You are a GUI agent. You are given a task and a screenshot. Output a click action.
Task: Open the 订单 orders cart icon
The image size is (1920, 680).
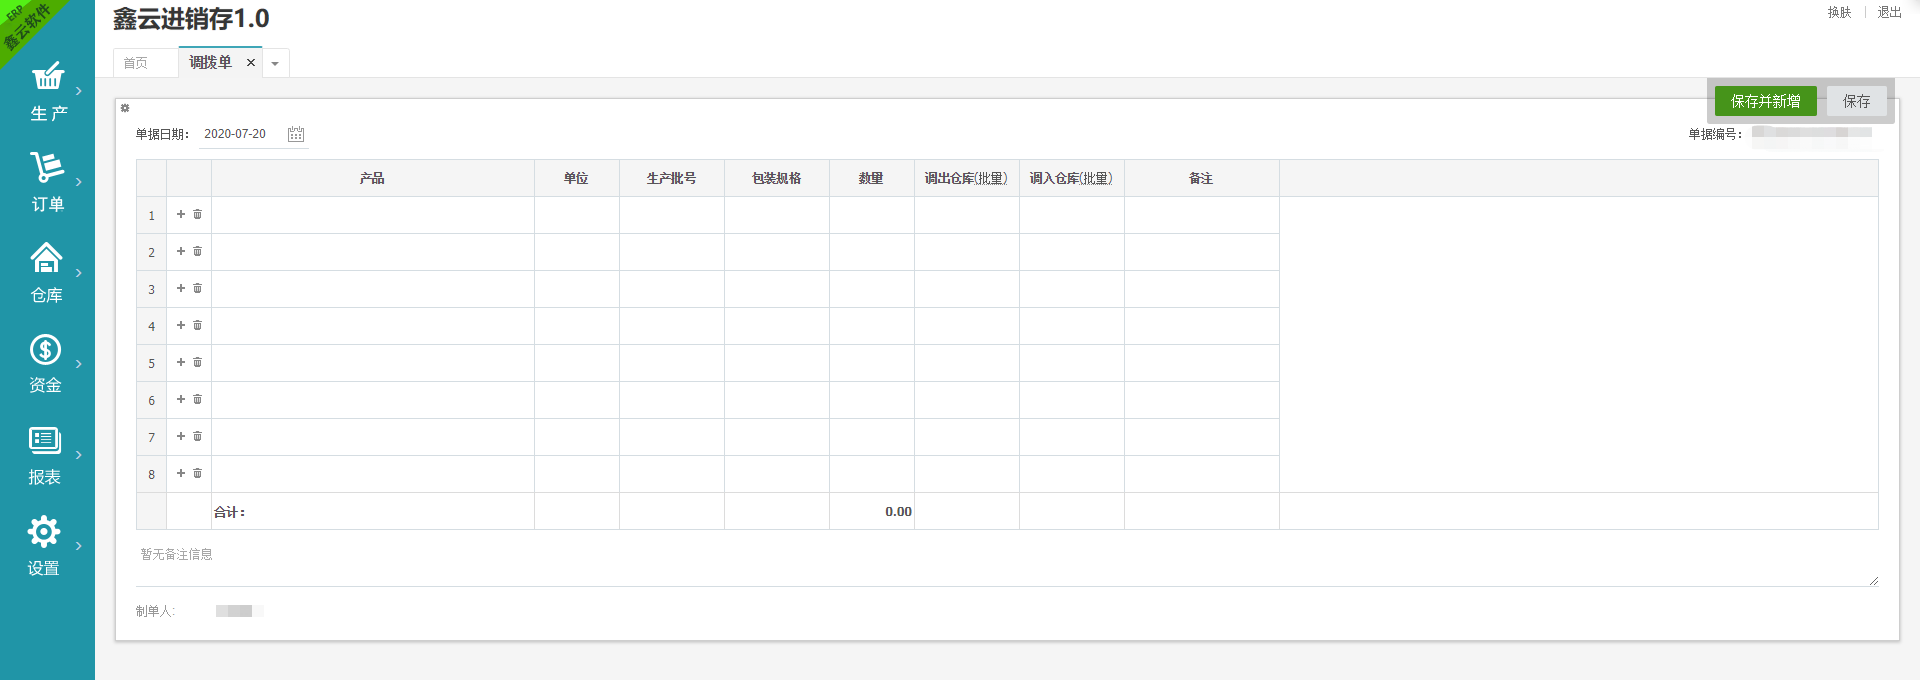(x=47, y=167)
